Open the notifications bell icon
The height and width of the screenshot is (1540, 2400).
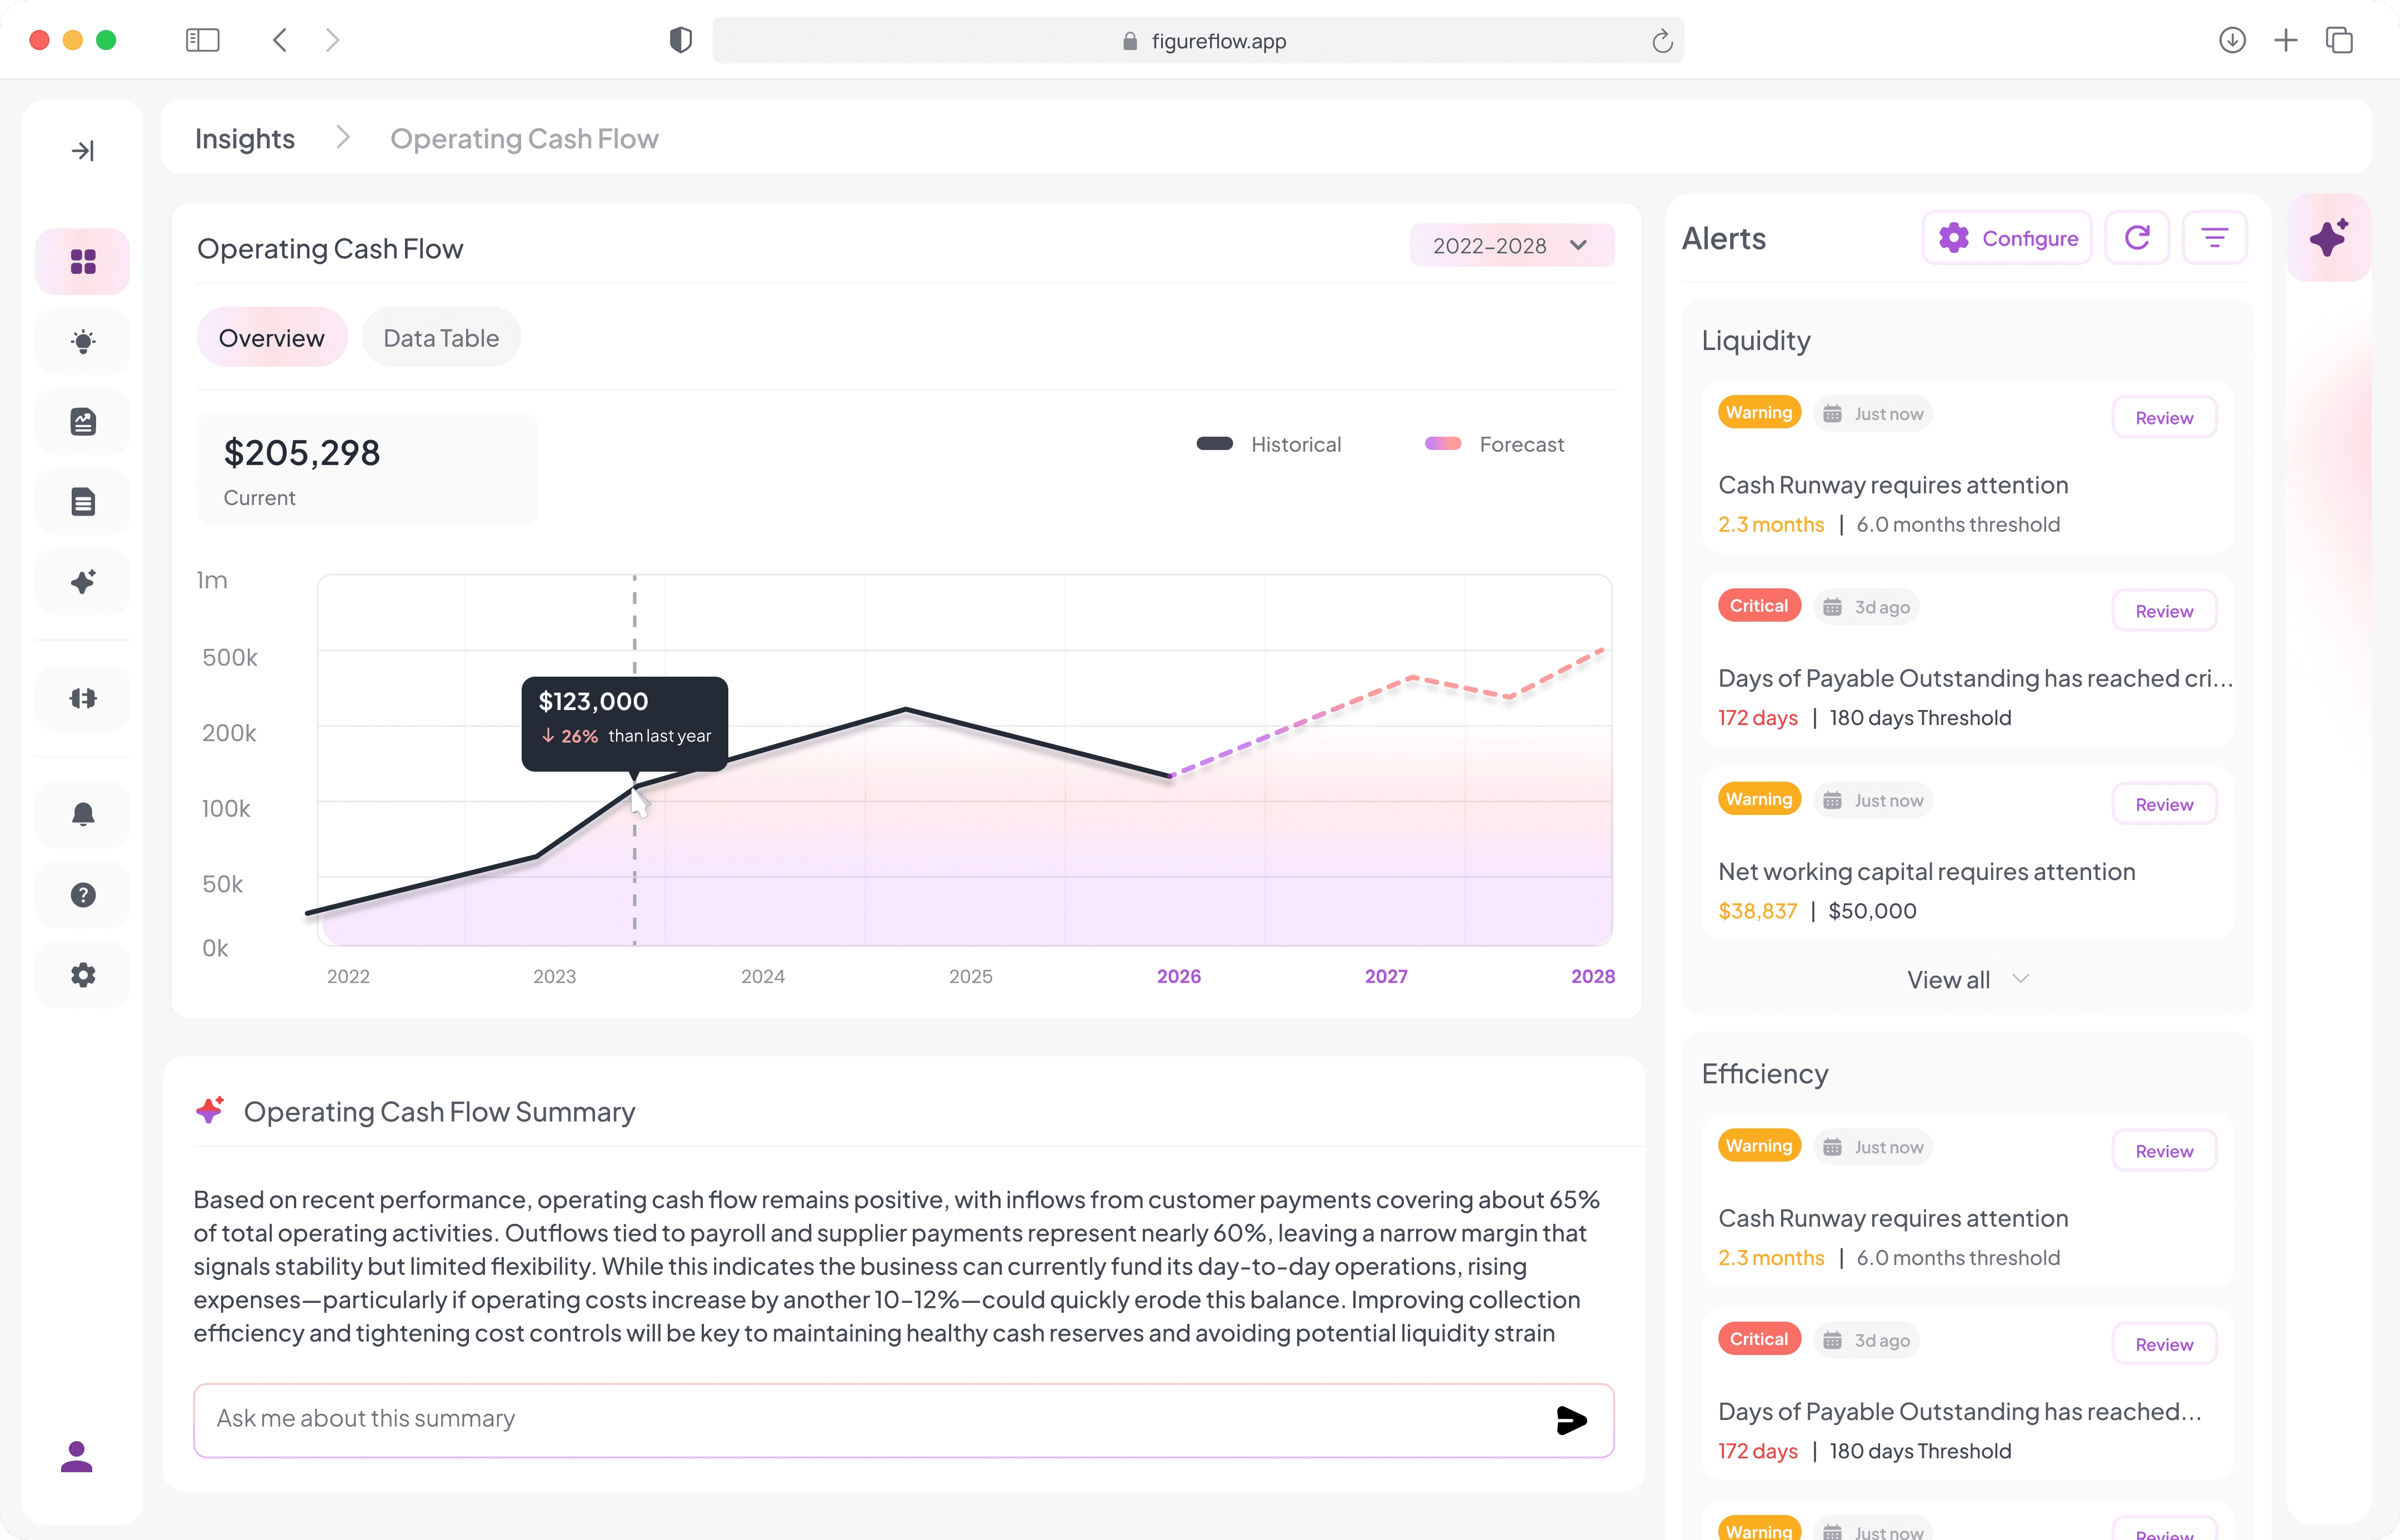point(83,814)
